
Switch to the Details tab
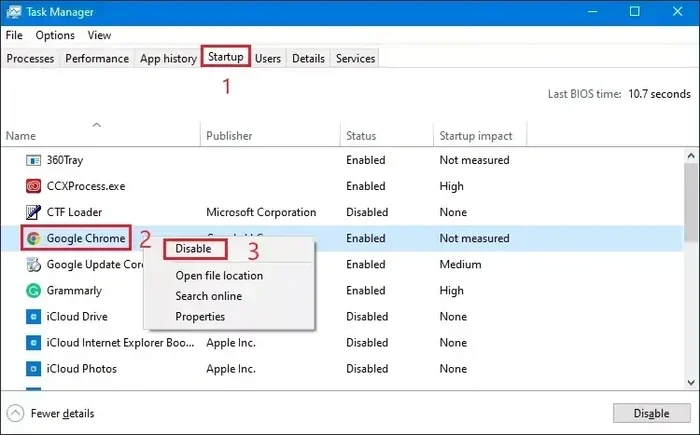click(308, 59)
